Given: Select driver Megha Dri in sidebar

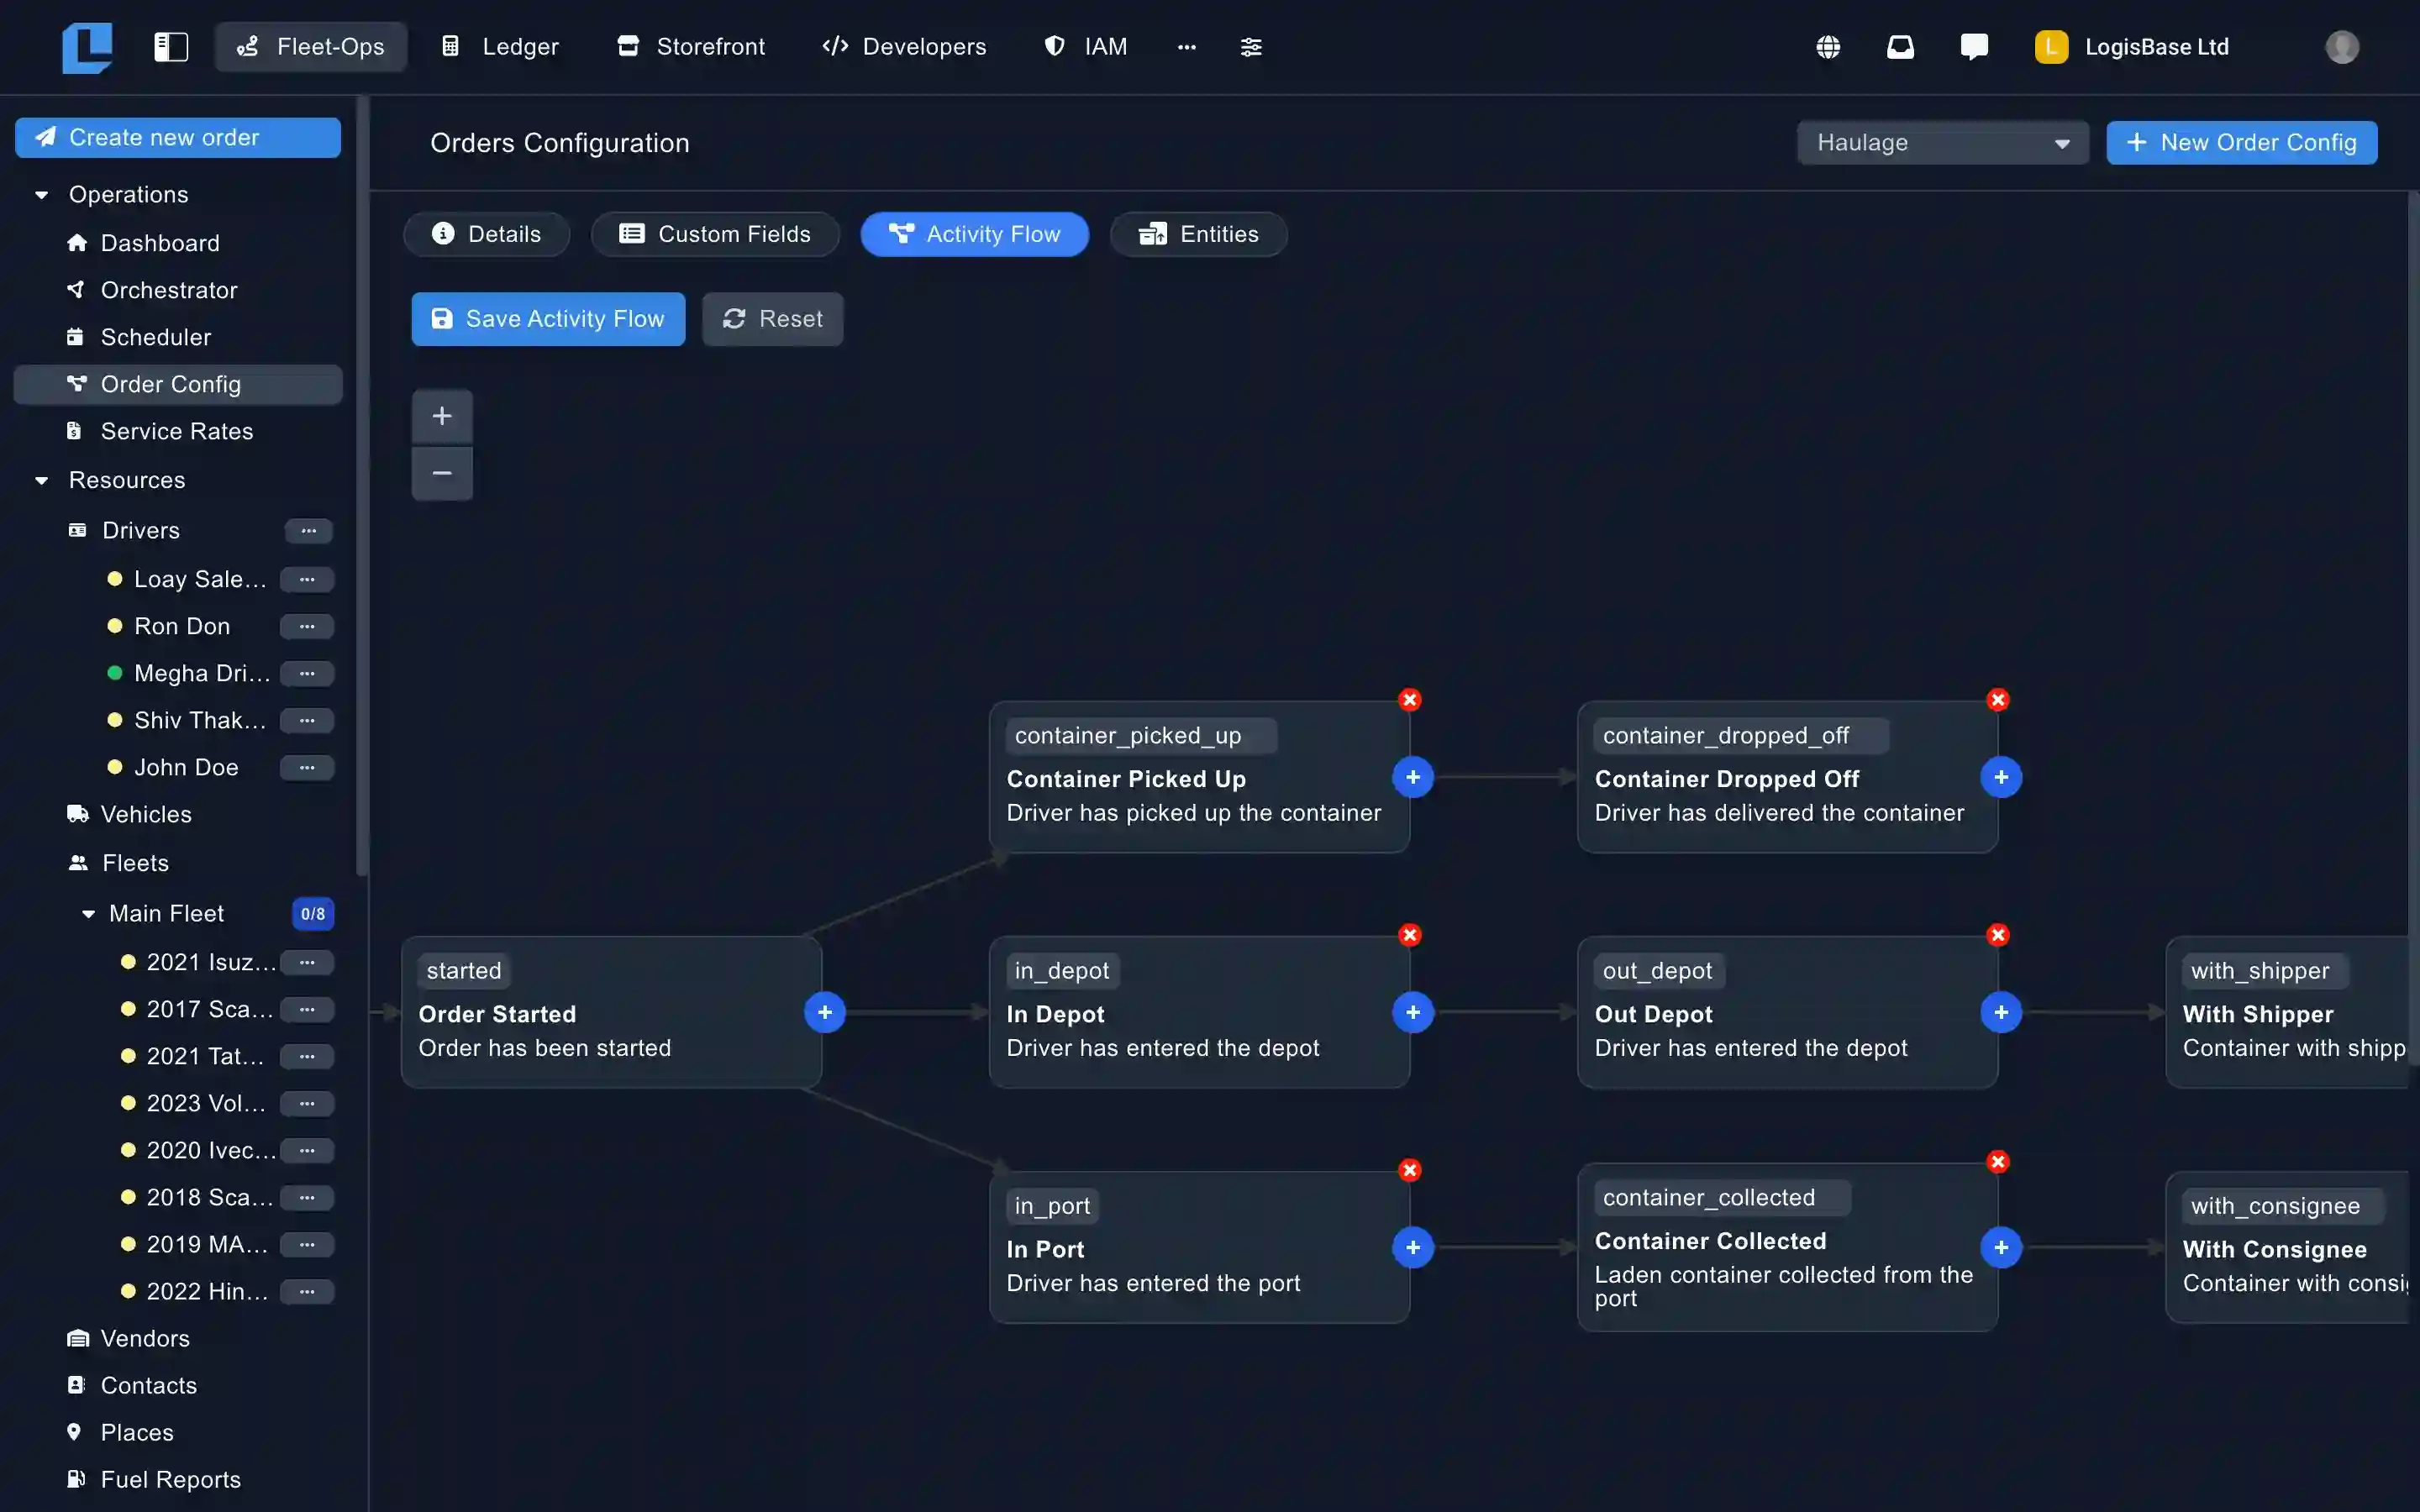Looking at the screenshot, I should 201,674.
